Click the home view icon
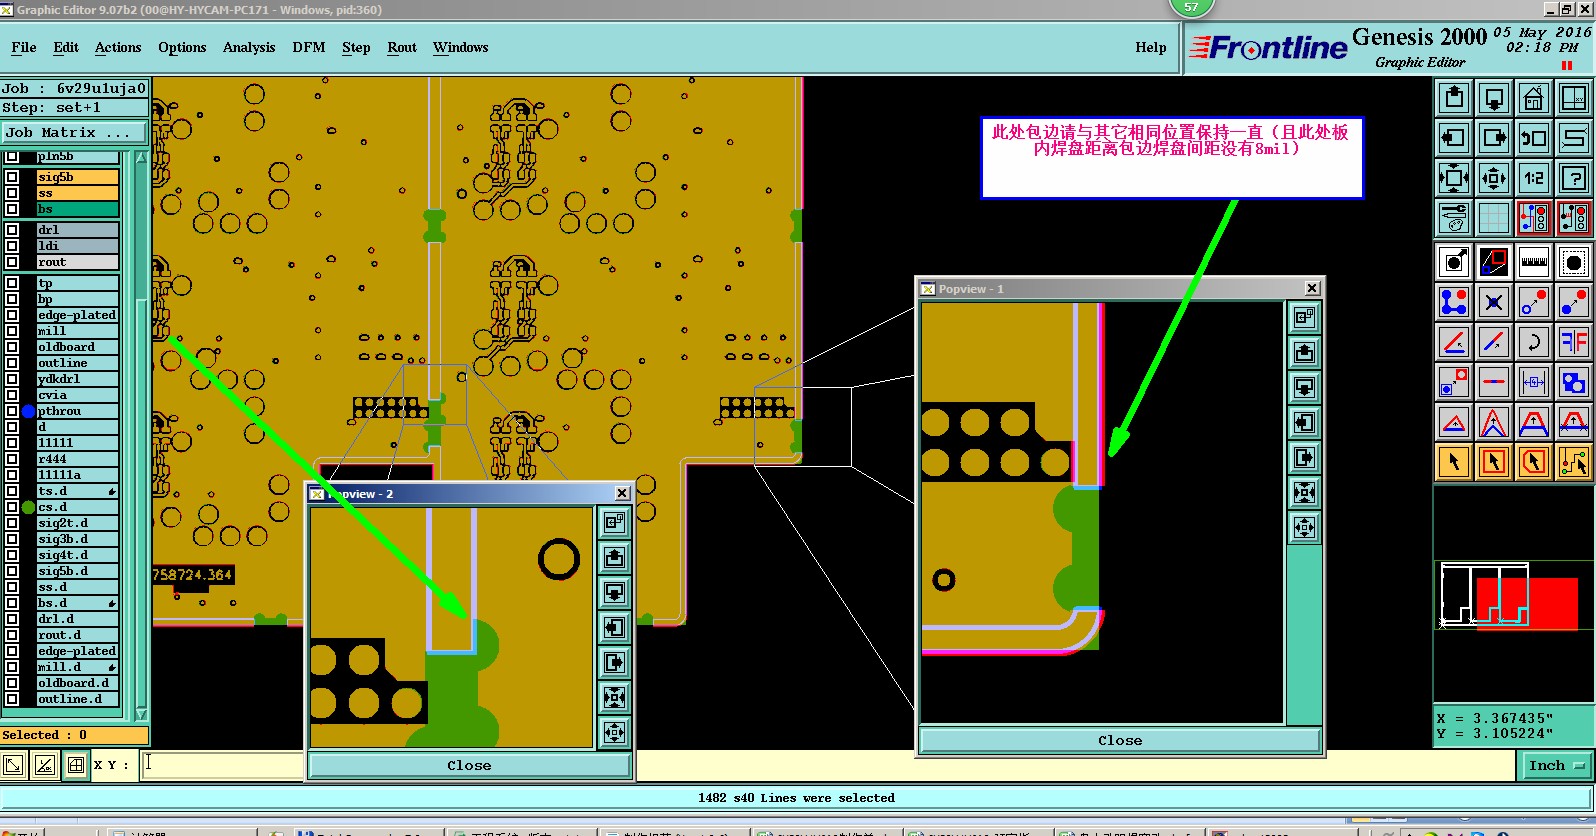Screen dimensions: 1596x836 click(x=1533, y=98)
